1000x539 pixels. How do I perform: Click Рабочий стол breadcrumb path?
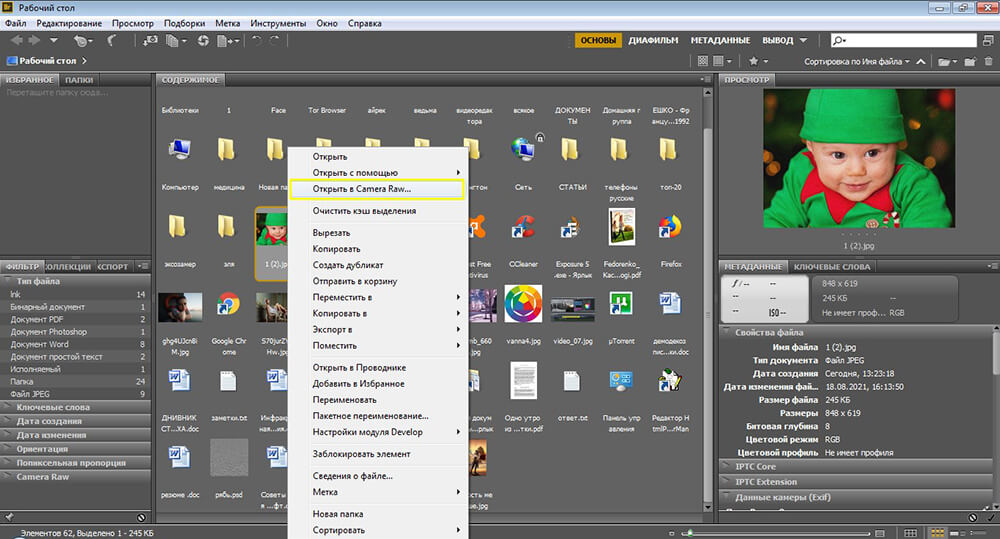(x=47, y=61)
